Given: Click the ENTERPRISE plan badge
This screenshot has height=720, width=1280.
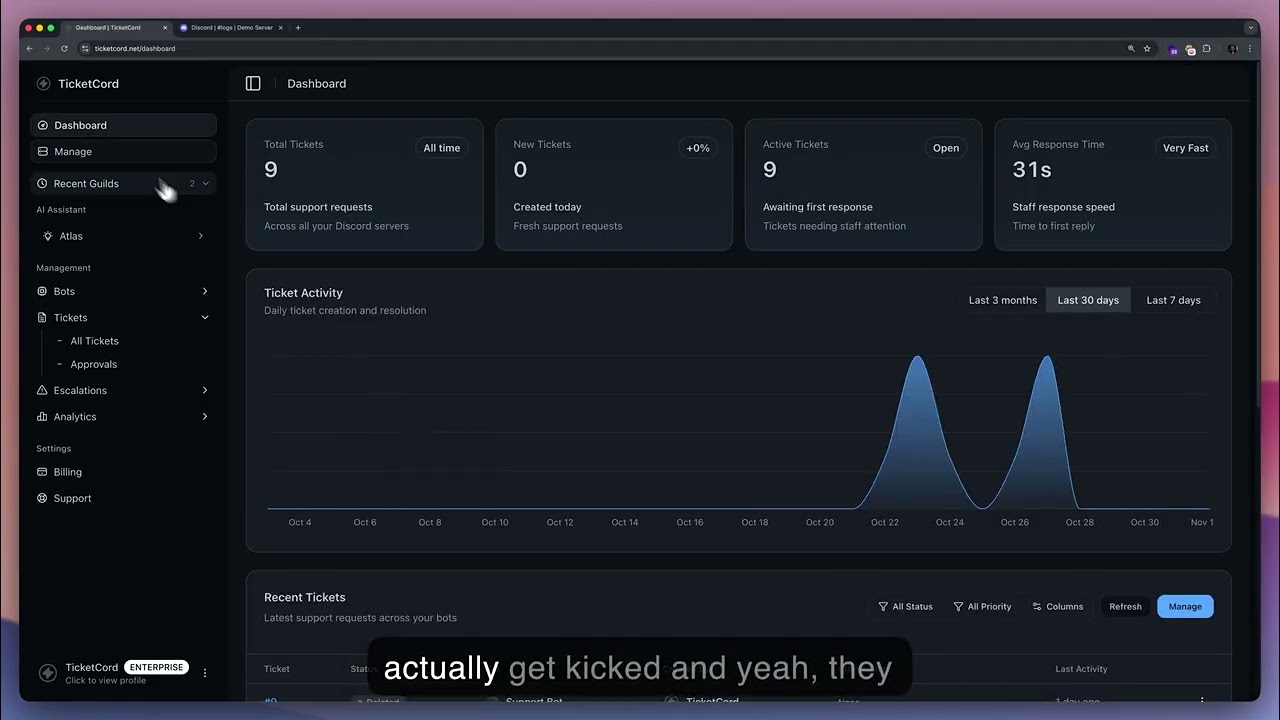Looking at the screenshot, I should click(x=156, y=667).
